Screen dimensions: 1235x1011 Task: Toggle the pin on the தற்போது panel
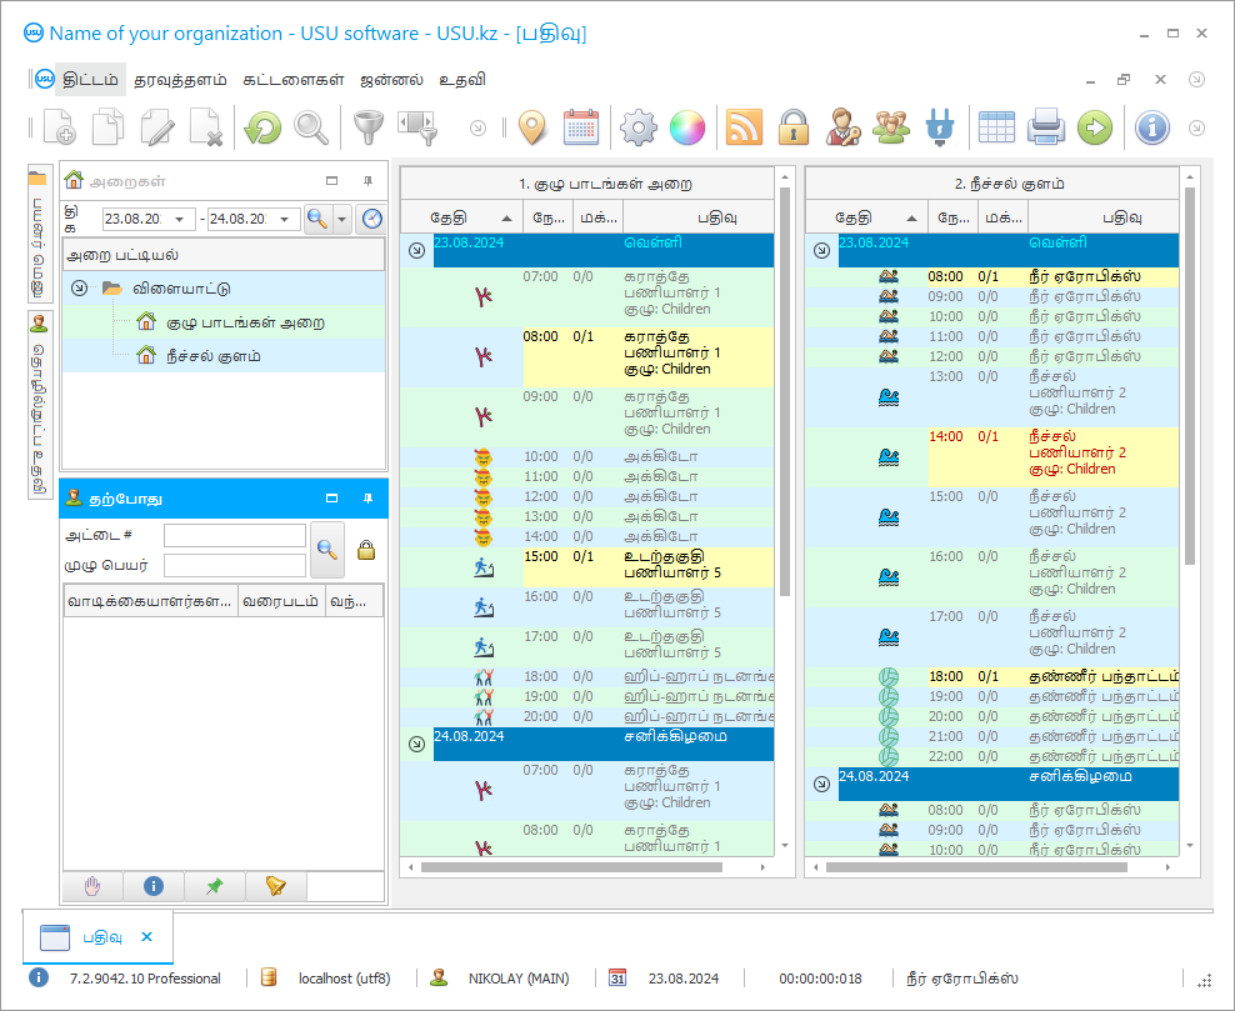(x=367, y=498)
